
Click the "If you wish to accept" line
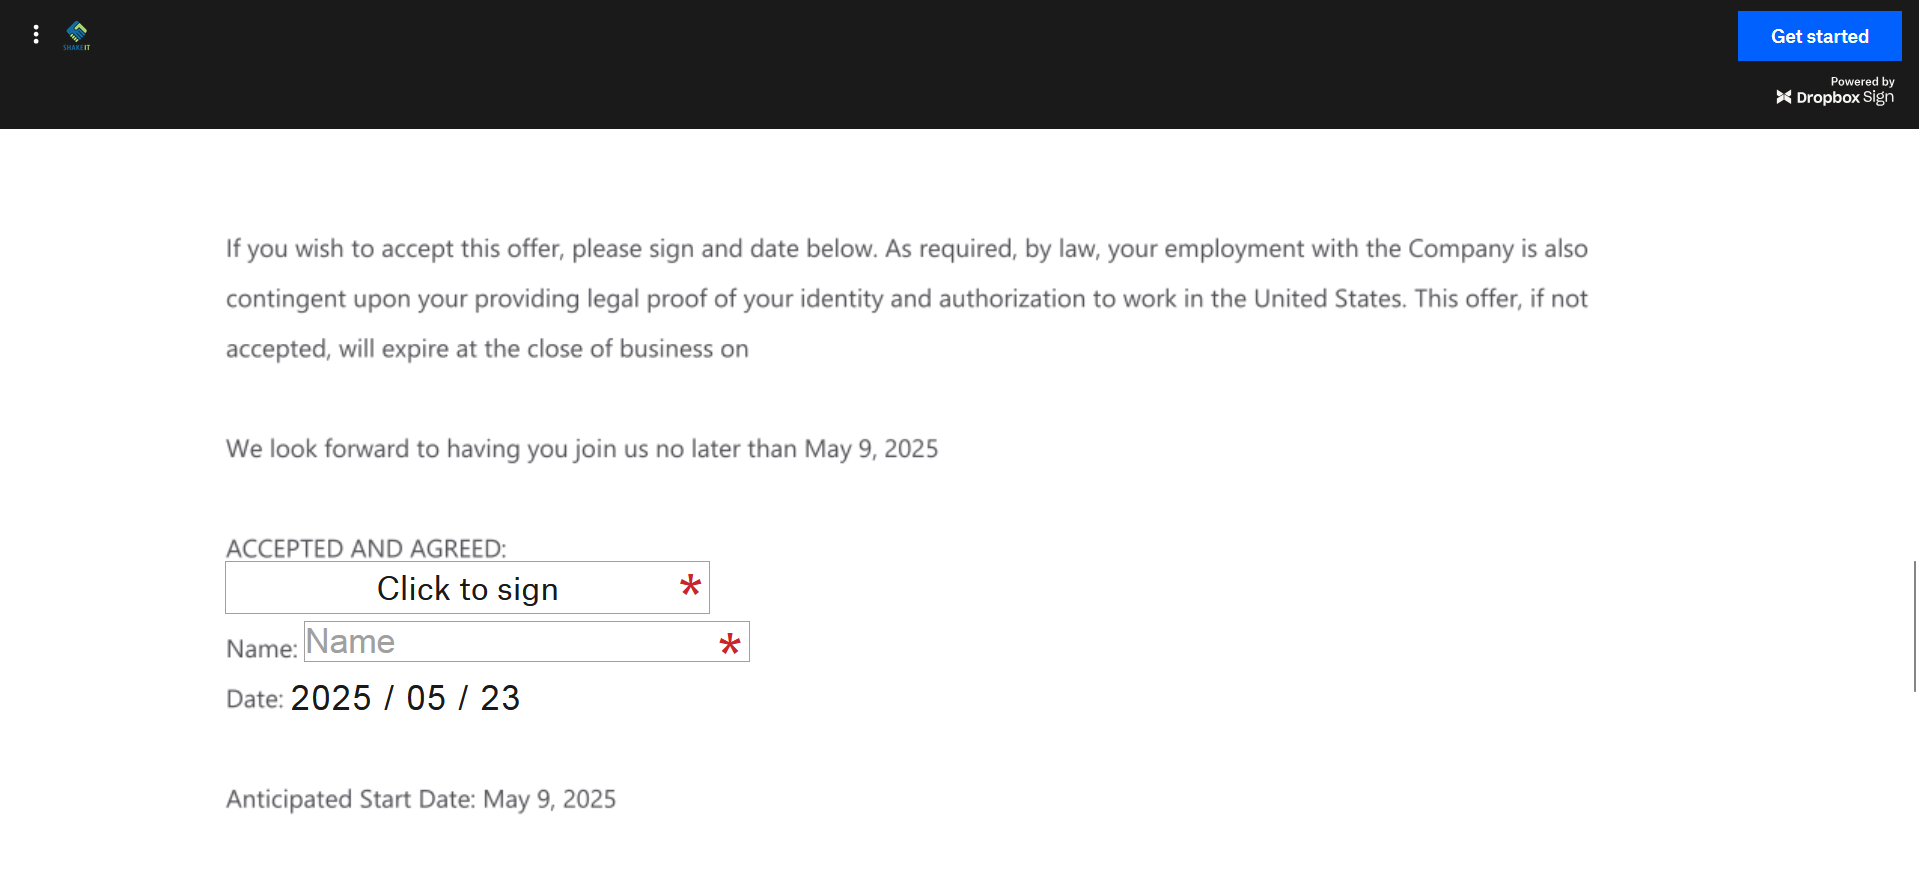pyautogui.click(x=907, y=249)
